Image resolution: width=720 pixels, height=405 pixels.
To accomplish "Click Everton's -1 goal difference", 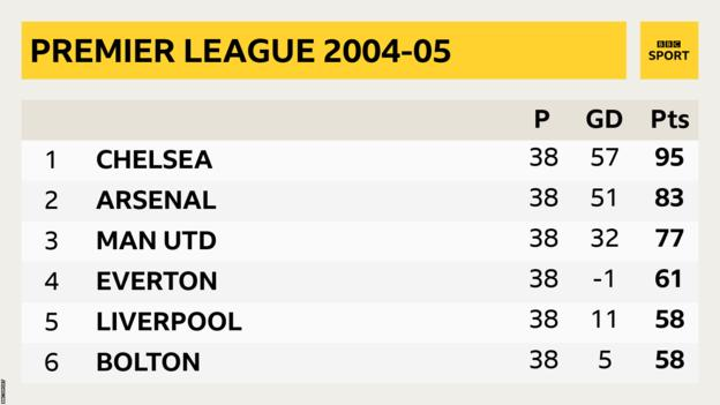I will tap(604, 280).
